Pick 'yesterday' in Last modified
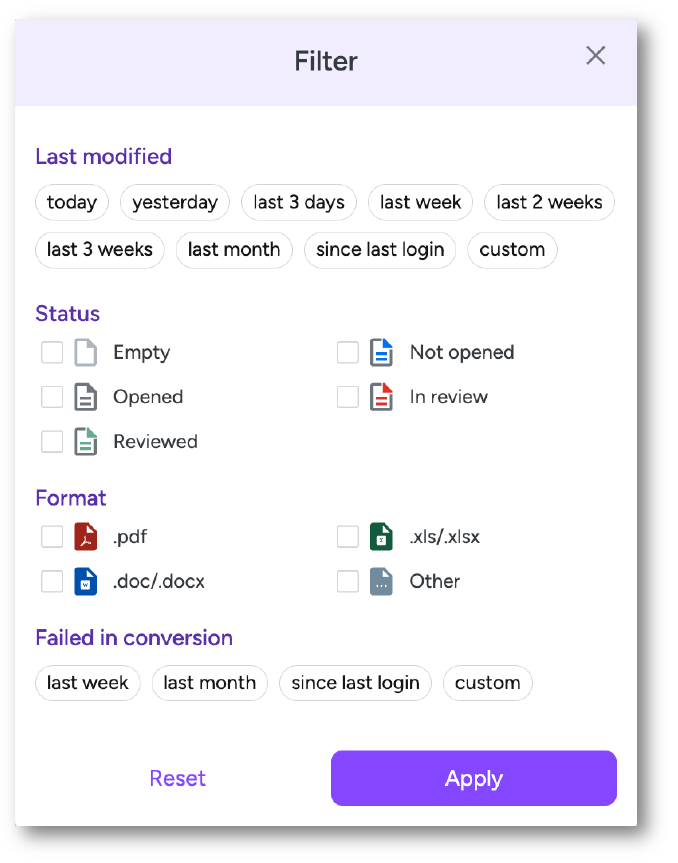The image size is (678, 863). pyautogui.click(x=175, y=202)
